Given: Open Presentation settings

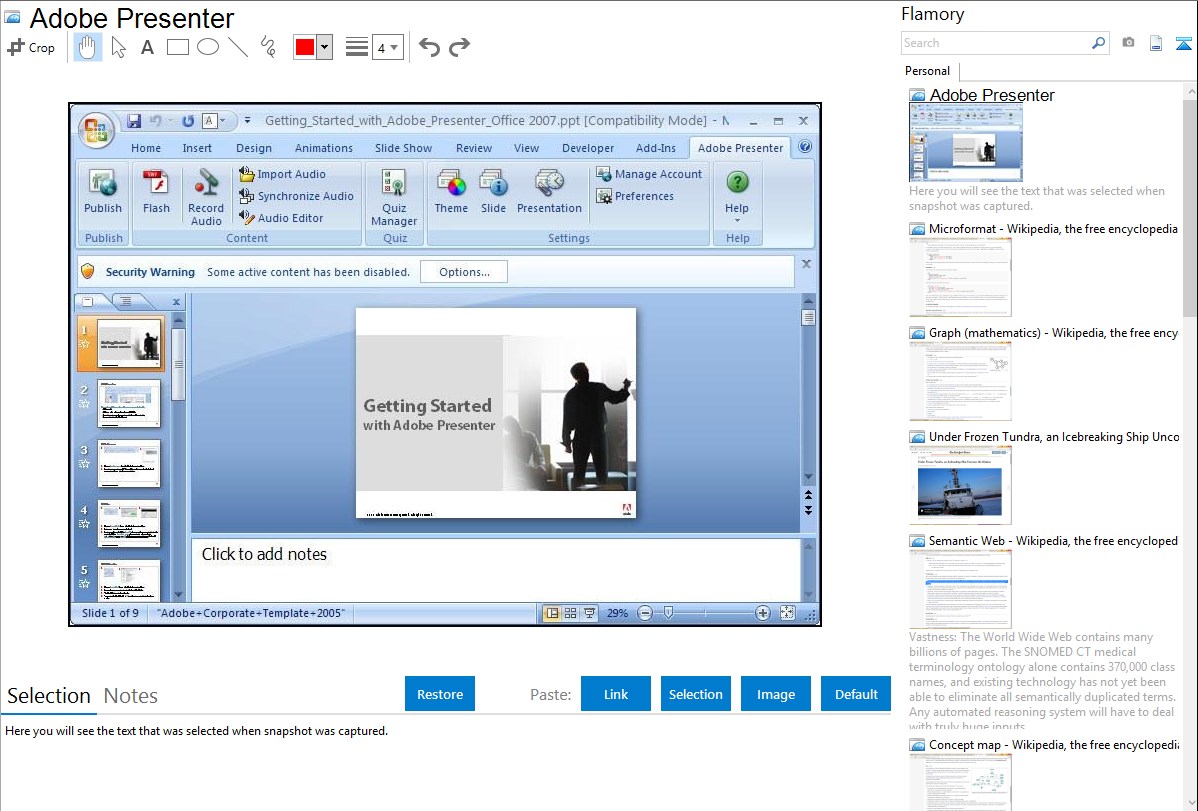Looking at the screenshot, I should point(549,191).
